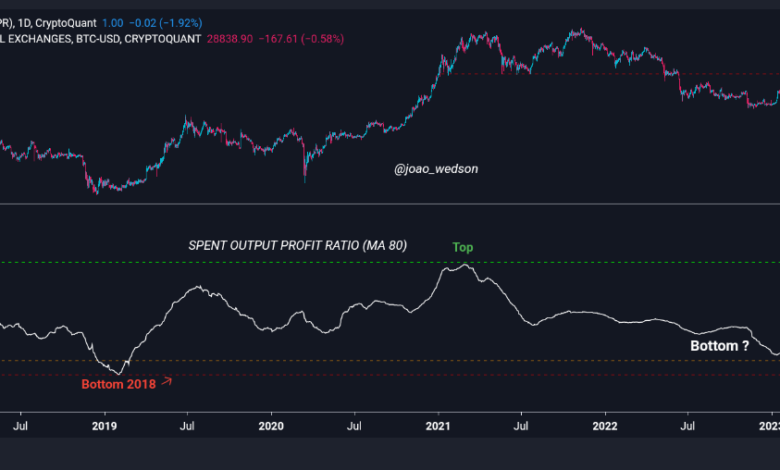Select the 2021 time axis label
Screen dimensions: 780x470
(x=437, y=426)
